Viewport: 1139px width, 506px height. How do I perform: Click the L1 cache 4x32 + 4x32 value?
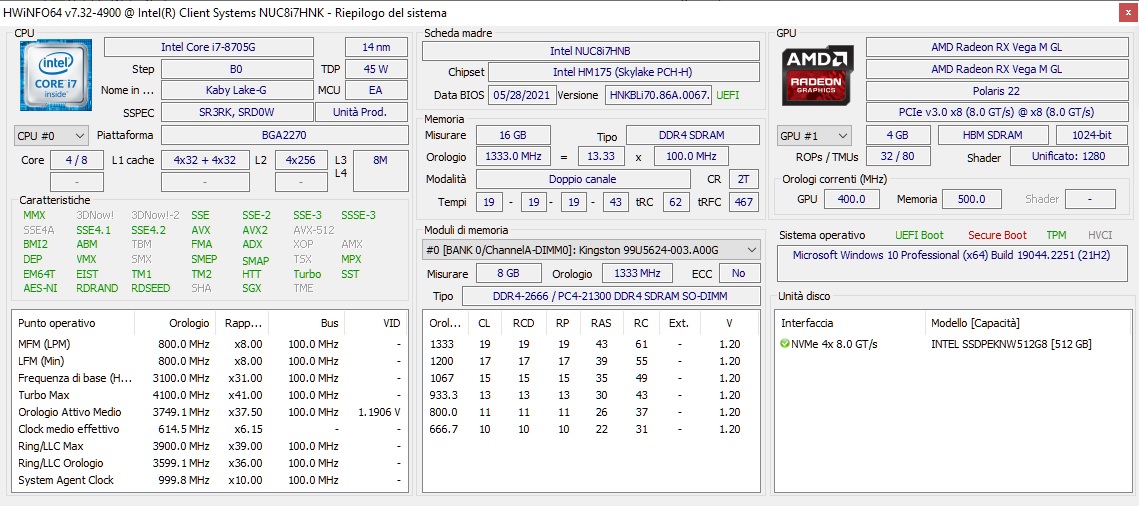click(205, 160)
